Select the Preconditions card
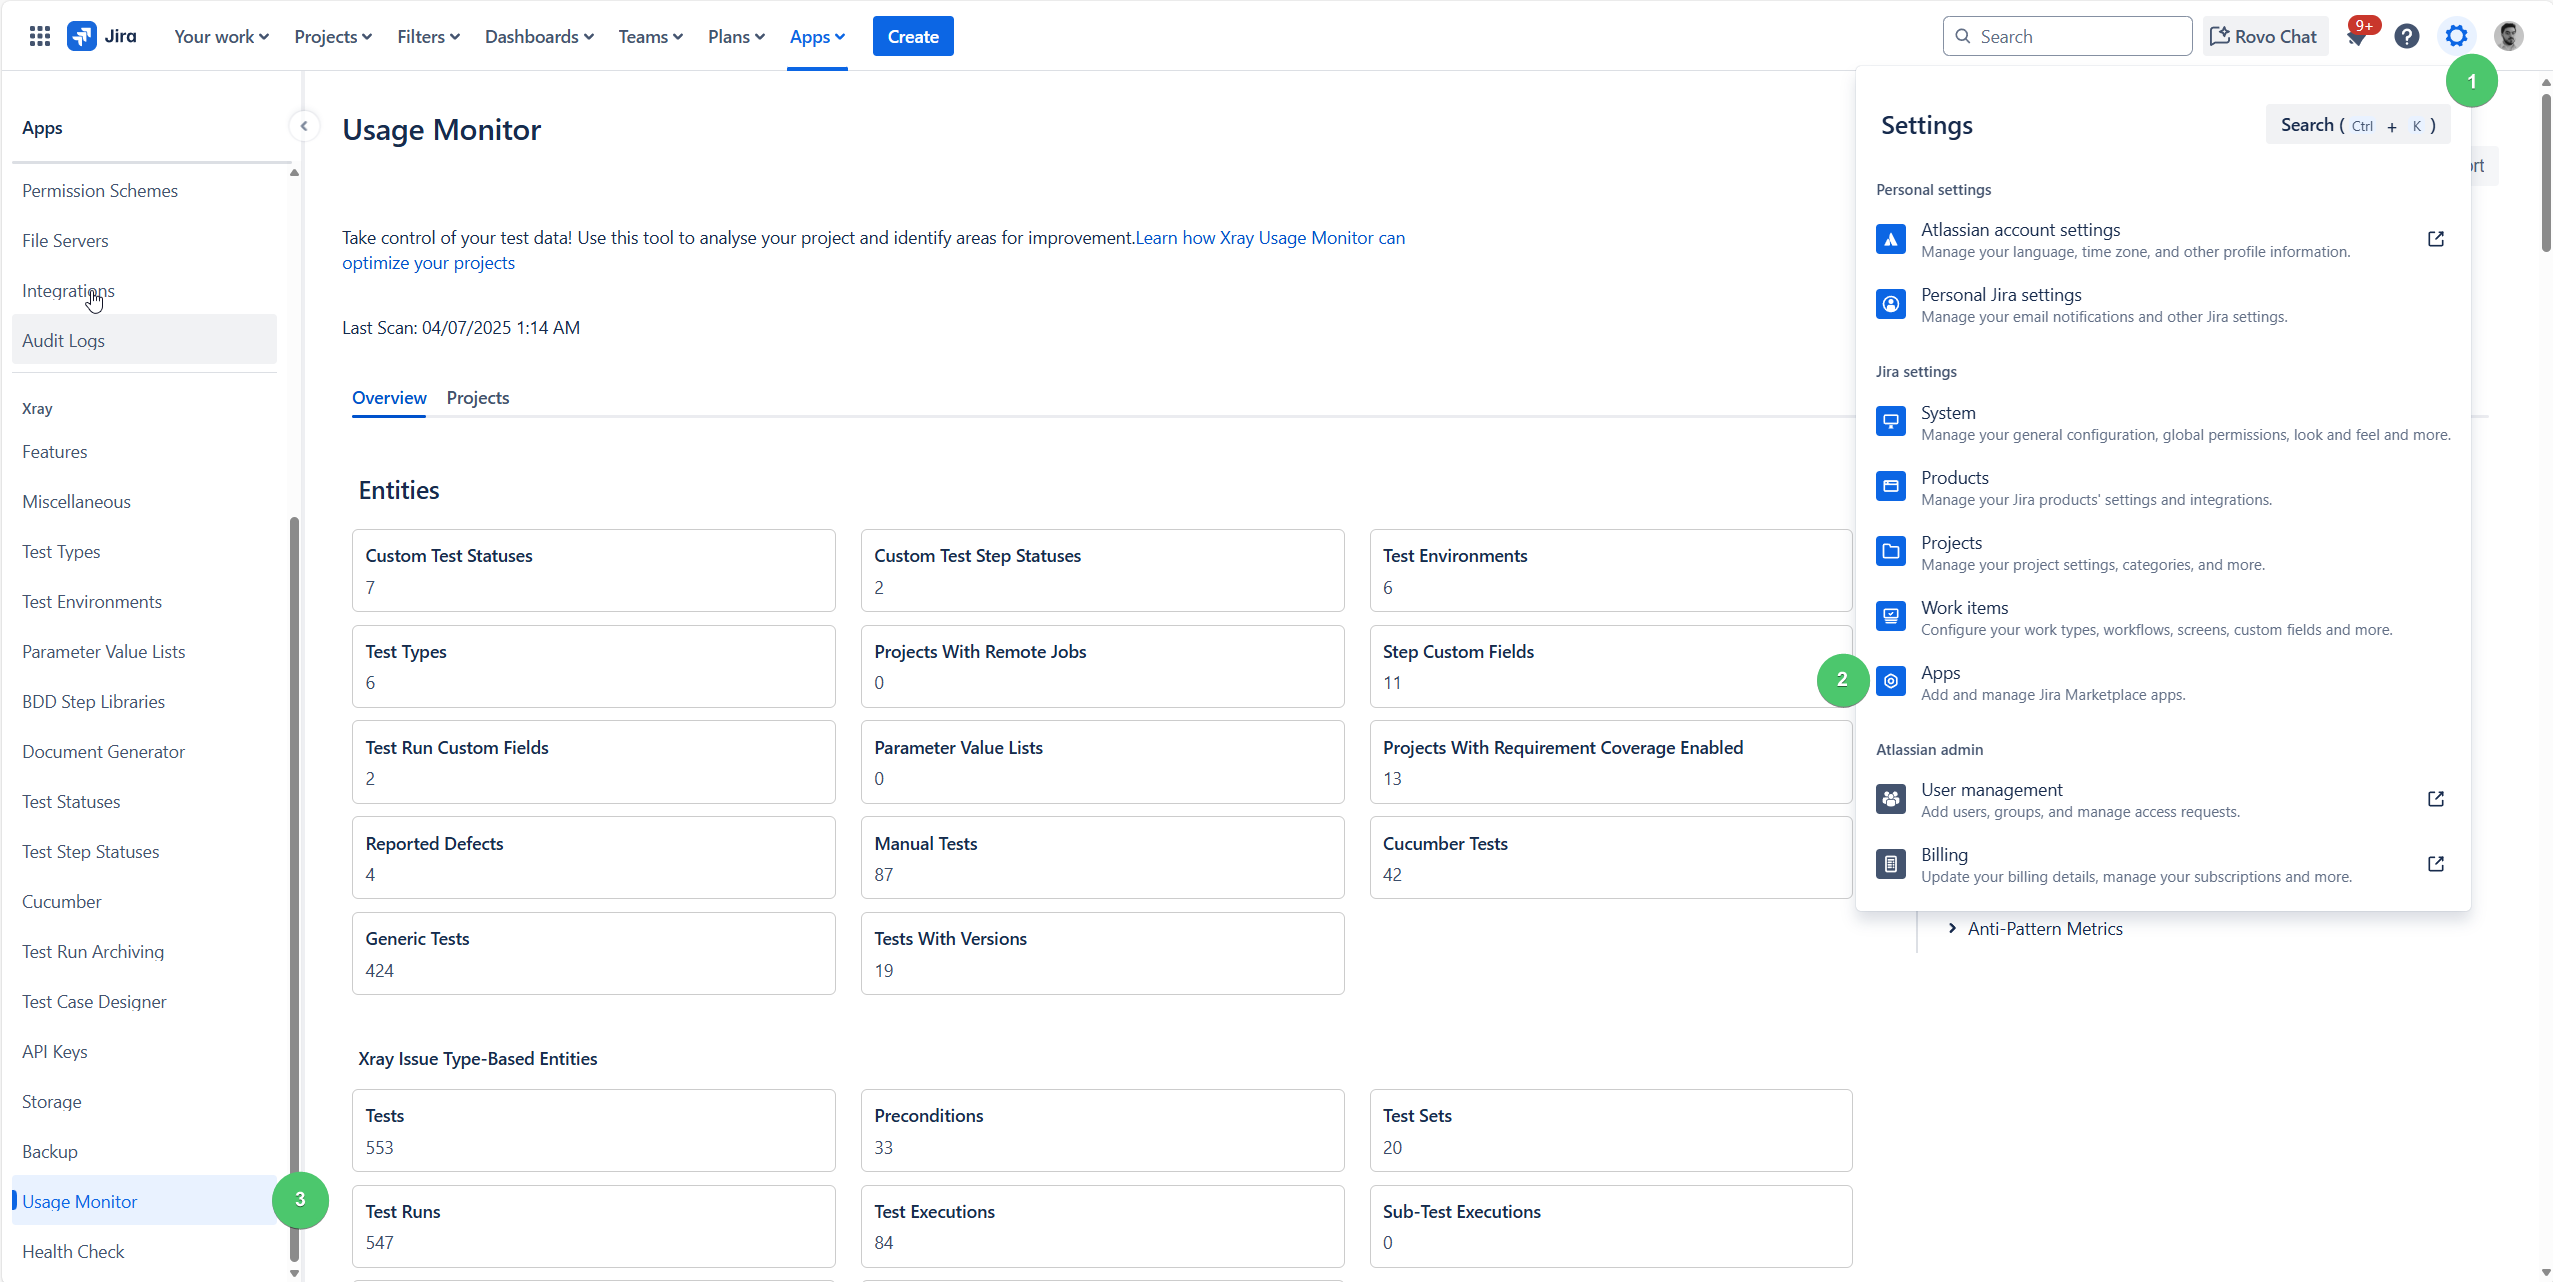Viewport: 2553px width, 1282px height. click(1102, 1130)
